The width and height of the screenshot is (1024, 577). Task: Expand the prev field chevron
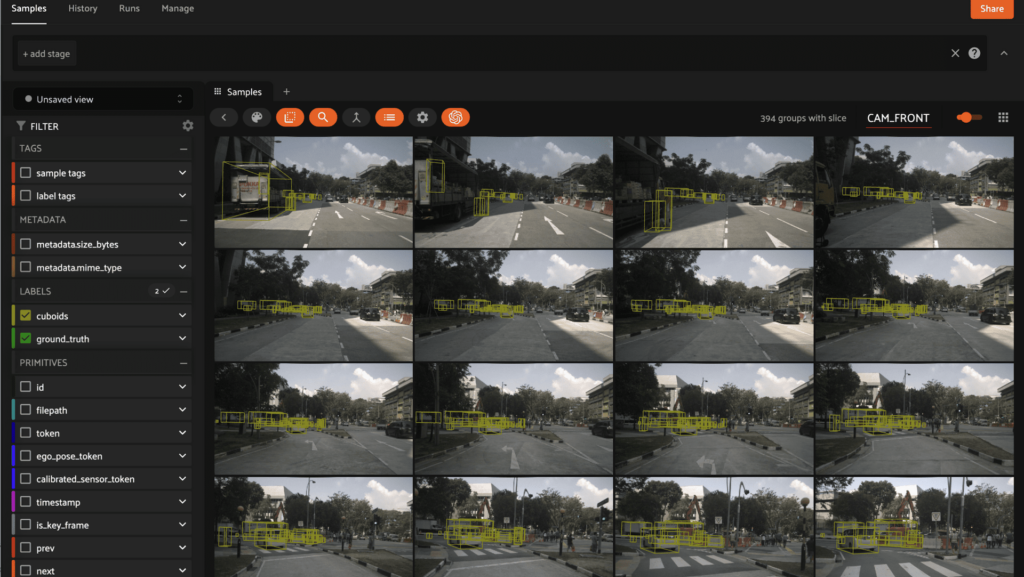(x=182, y=548)
